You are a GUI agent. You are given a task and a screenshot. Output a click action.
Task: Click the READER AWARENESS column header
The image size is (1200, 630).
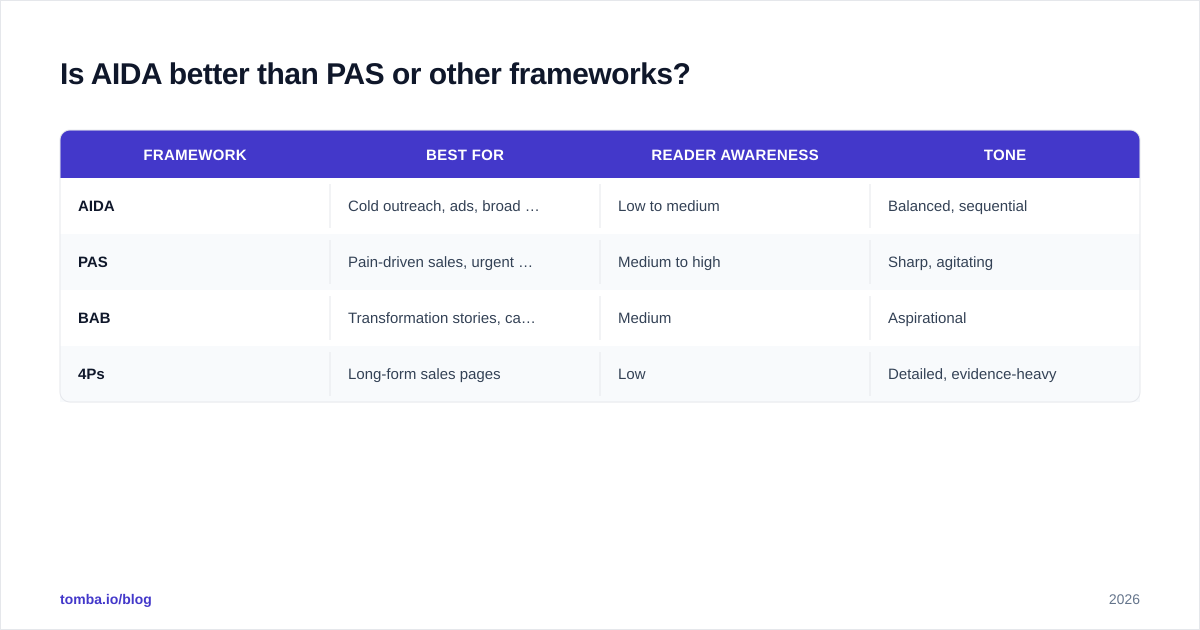click(735, 155)
